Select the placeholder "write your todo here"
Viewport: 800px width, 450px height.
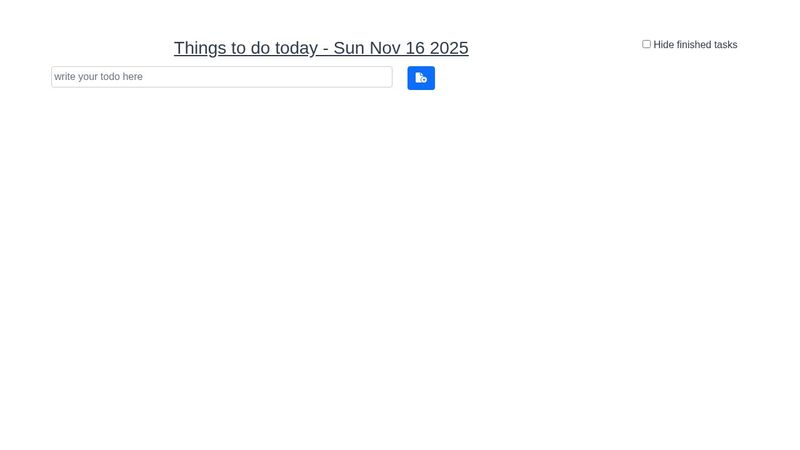(99, 77)
